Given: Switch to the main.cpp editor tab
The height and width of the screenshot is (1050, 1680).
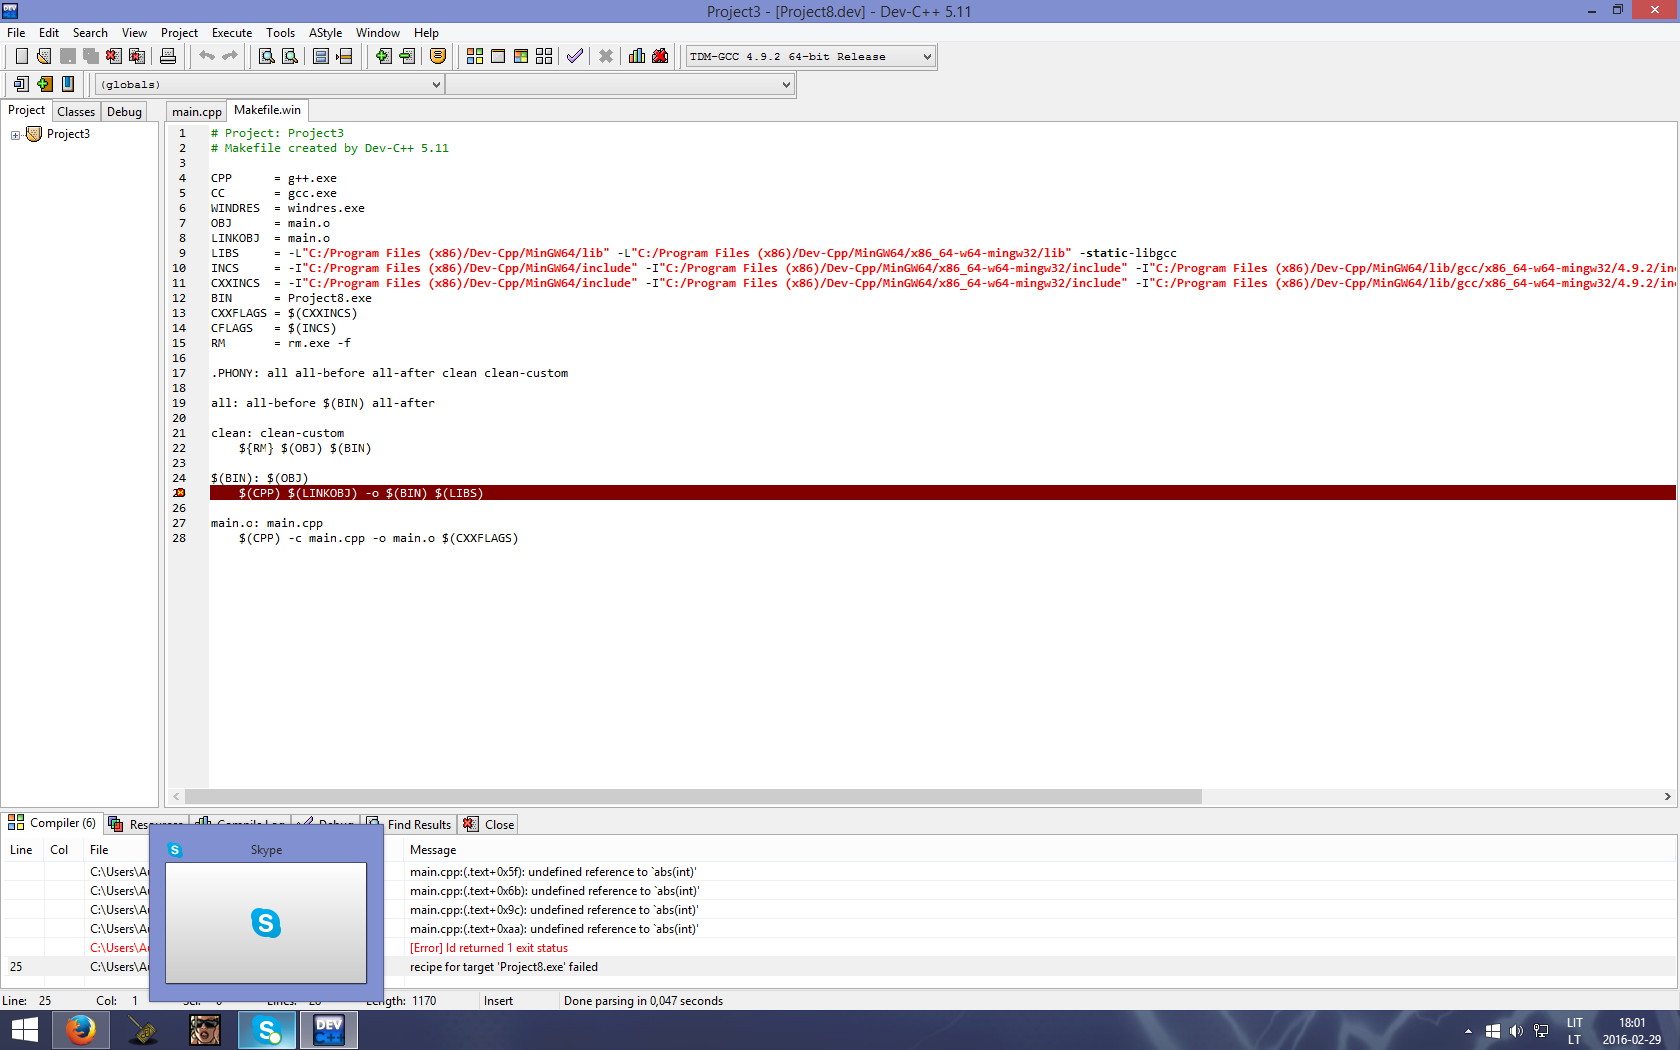Looking at the screenshot, I should pyautogui.click(x=196, y=111).
